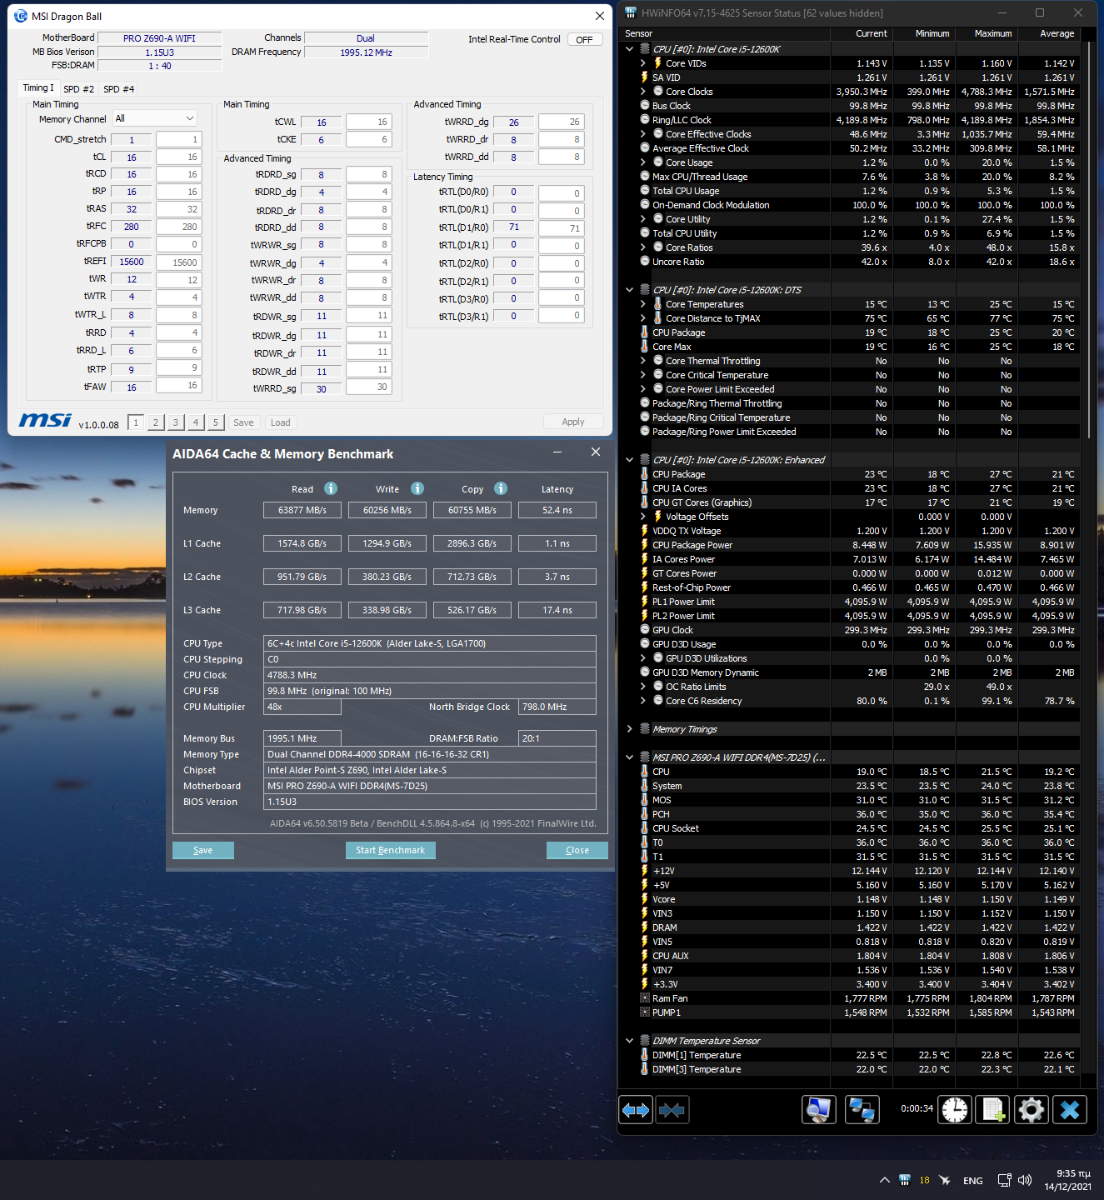Image resolution: width=1104 pixels, height=1200 pixels.
Task: Click the lightning icon beside Vcore
Action: click(644, 899)
